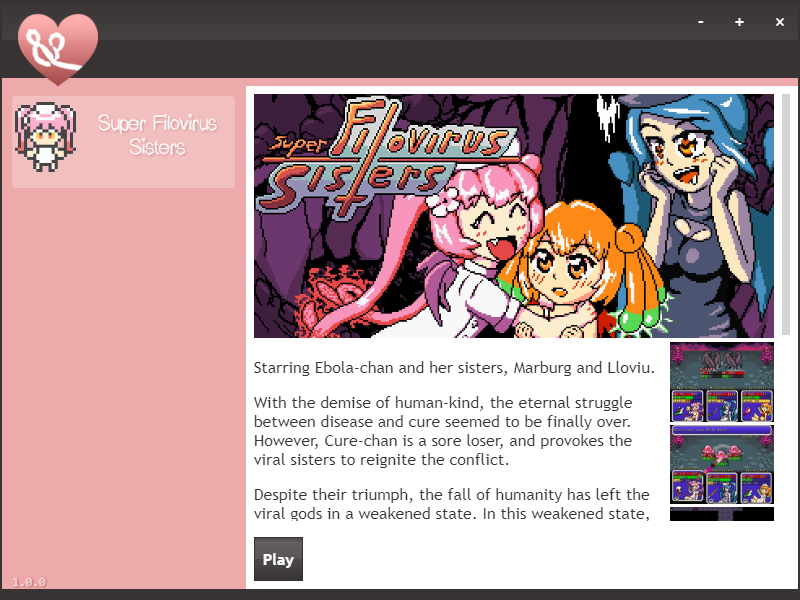
Task: Minimize the launcher with the dash icon
Action: (701, 22)
